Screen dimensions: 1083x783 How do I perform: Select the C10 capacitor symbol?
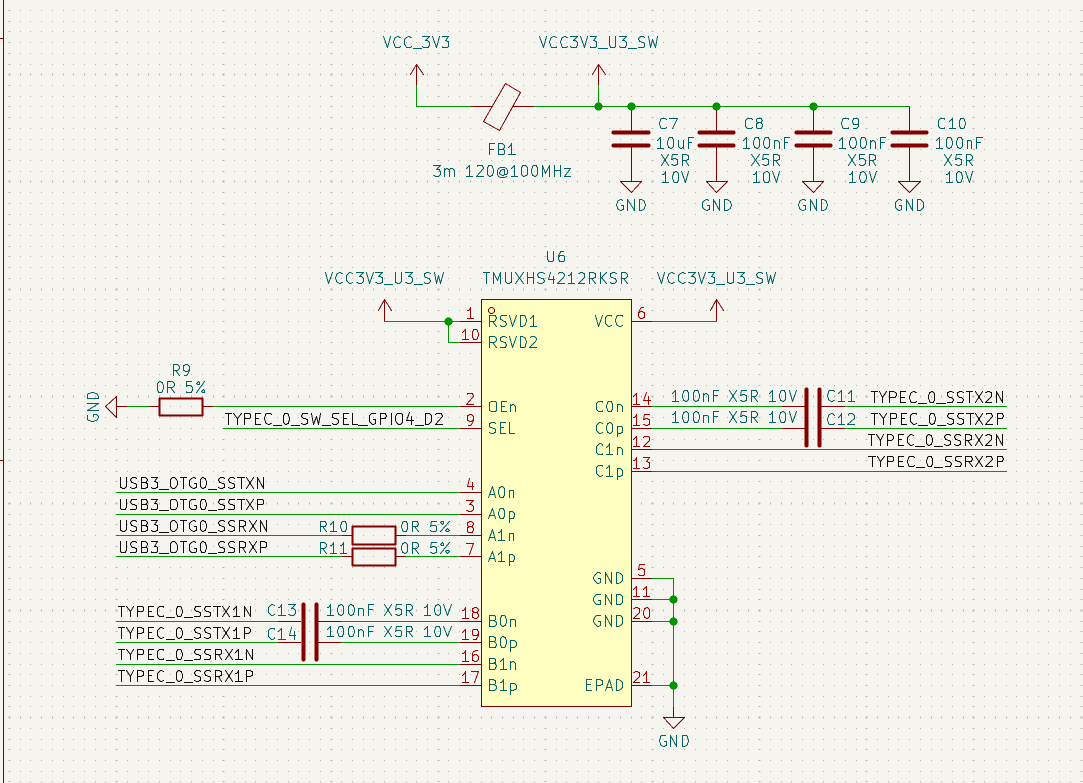[909, 139]
